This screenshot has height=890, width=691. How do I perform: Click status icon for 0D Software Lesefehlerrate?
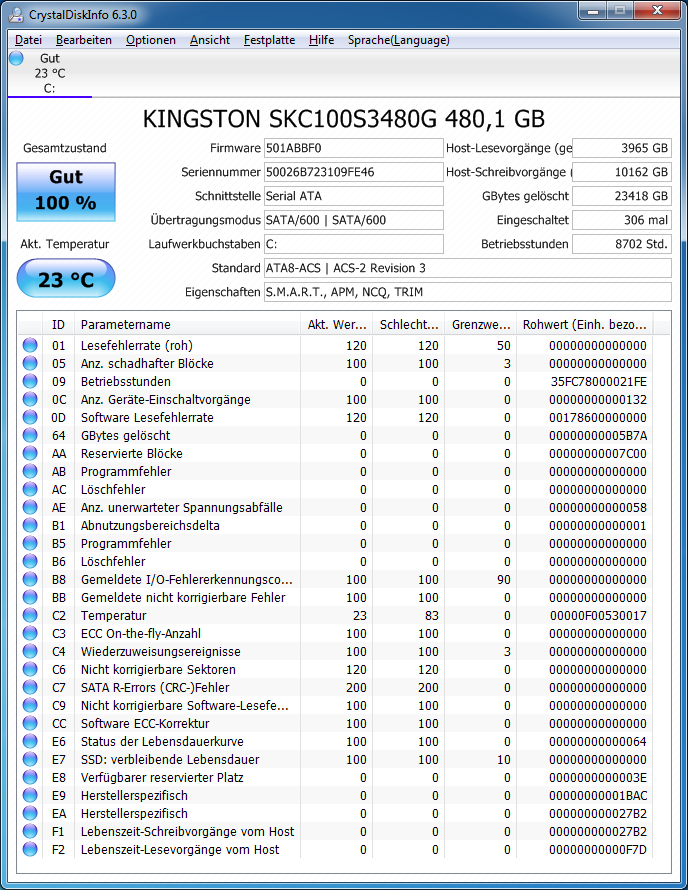30,417
